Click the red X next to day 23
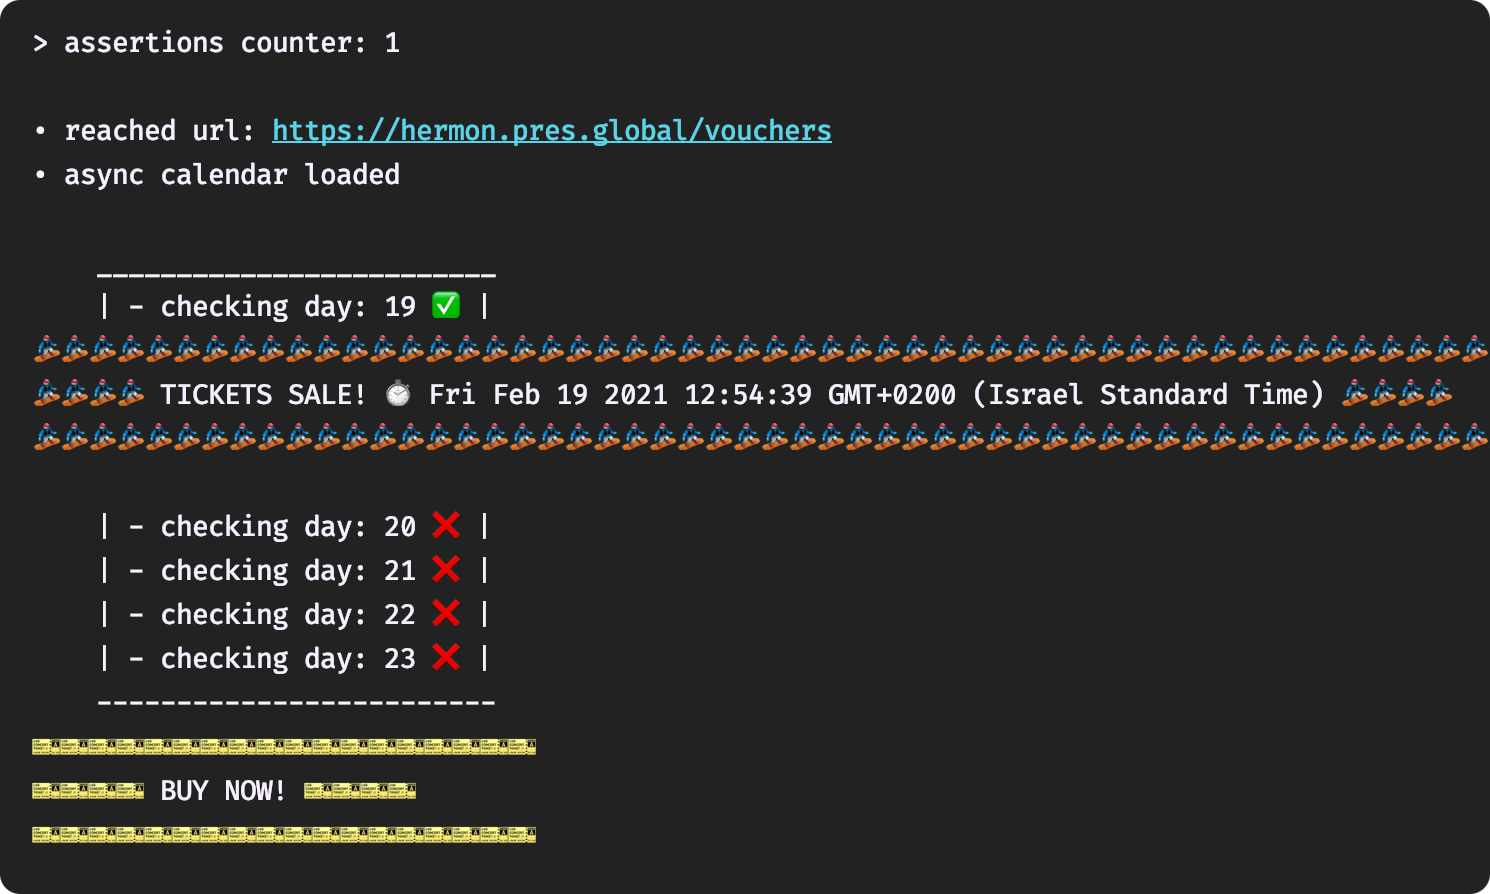 point(446,657)
